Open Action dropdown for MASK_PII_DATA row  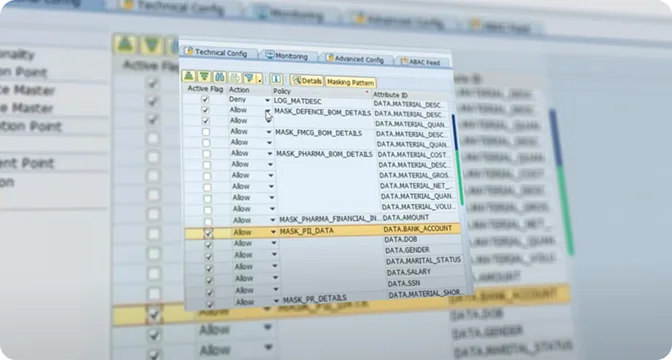(273, 232)
